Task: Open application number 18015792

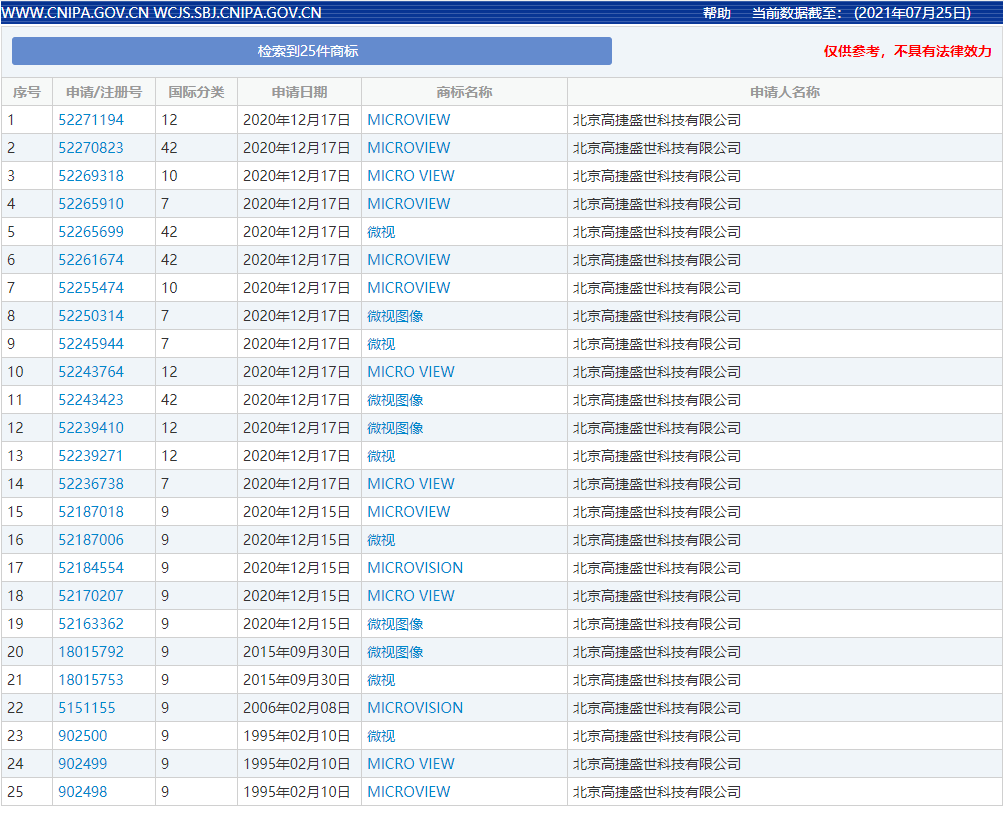Action: (91, 652)
